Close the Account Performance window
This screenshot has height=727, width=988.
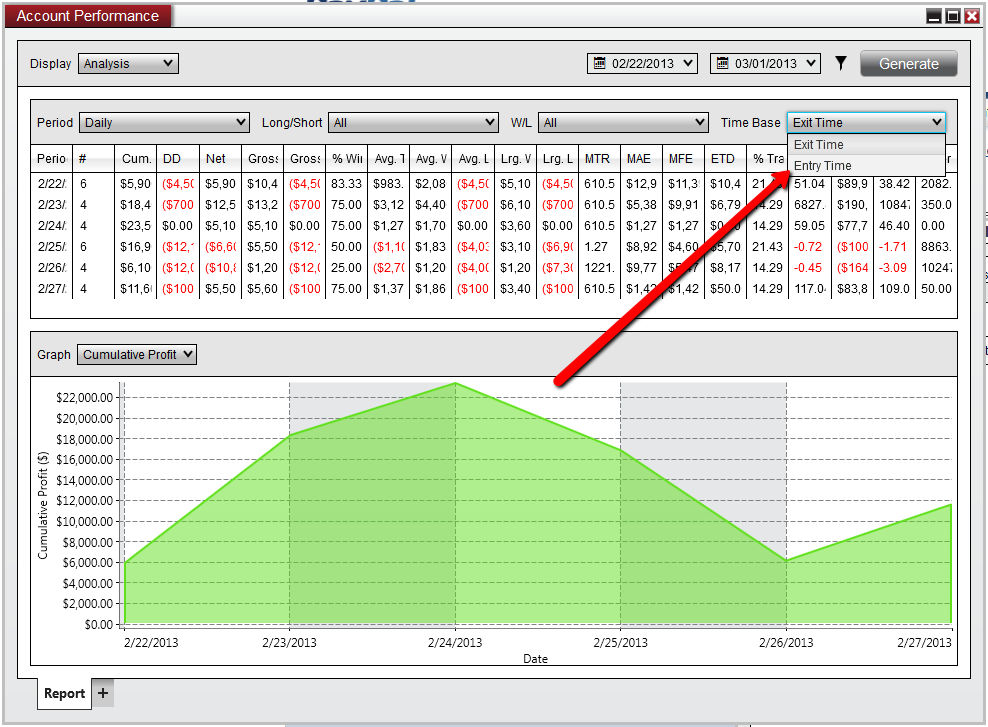pyautogui.click(x=972, y=16)
